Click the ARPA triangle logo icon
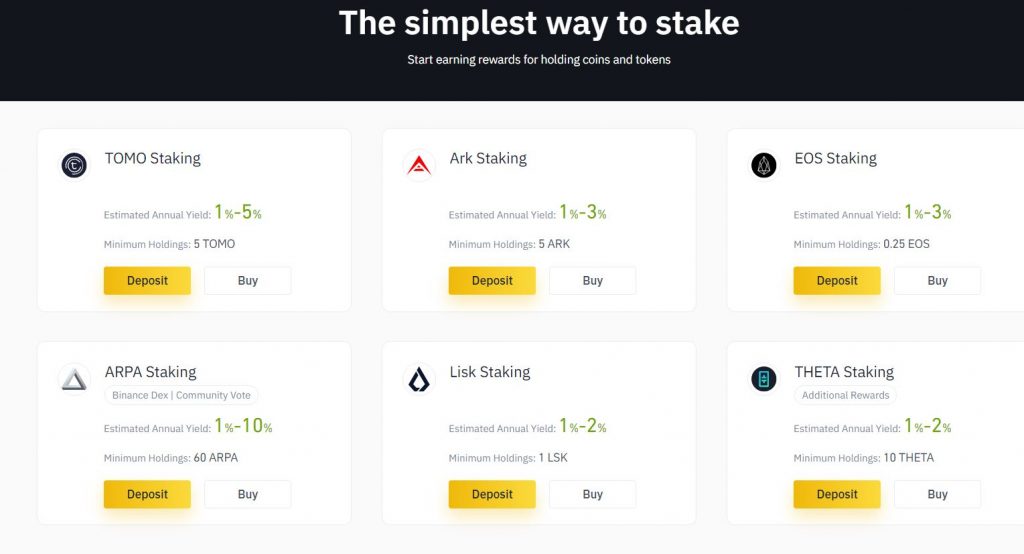This screenshot has height=554, width=1024. pyautogui.click(x=74, y=380)
